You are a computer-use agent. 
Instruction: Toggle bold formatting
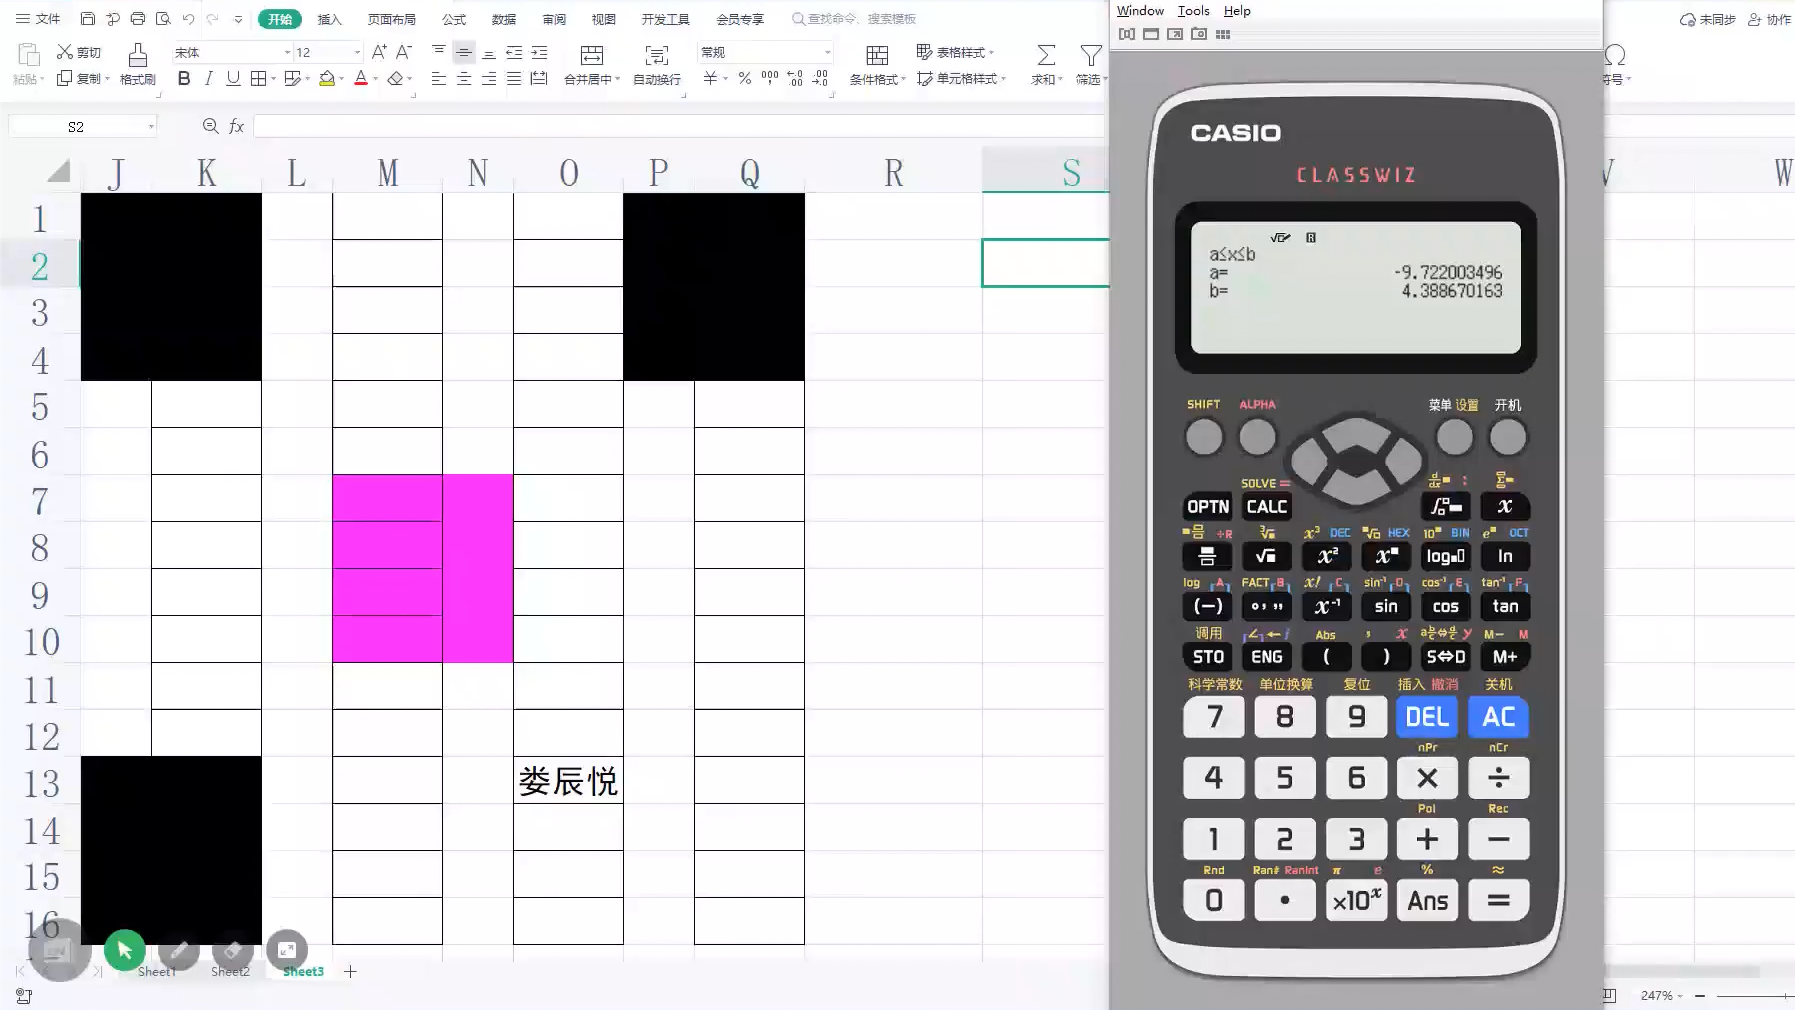(184, 78)
